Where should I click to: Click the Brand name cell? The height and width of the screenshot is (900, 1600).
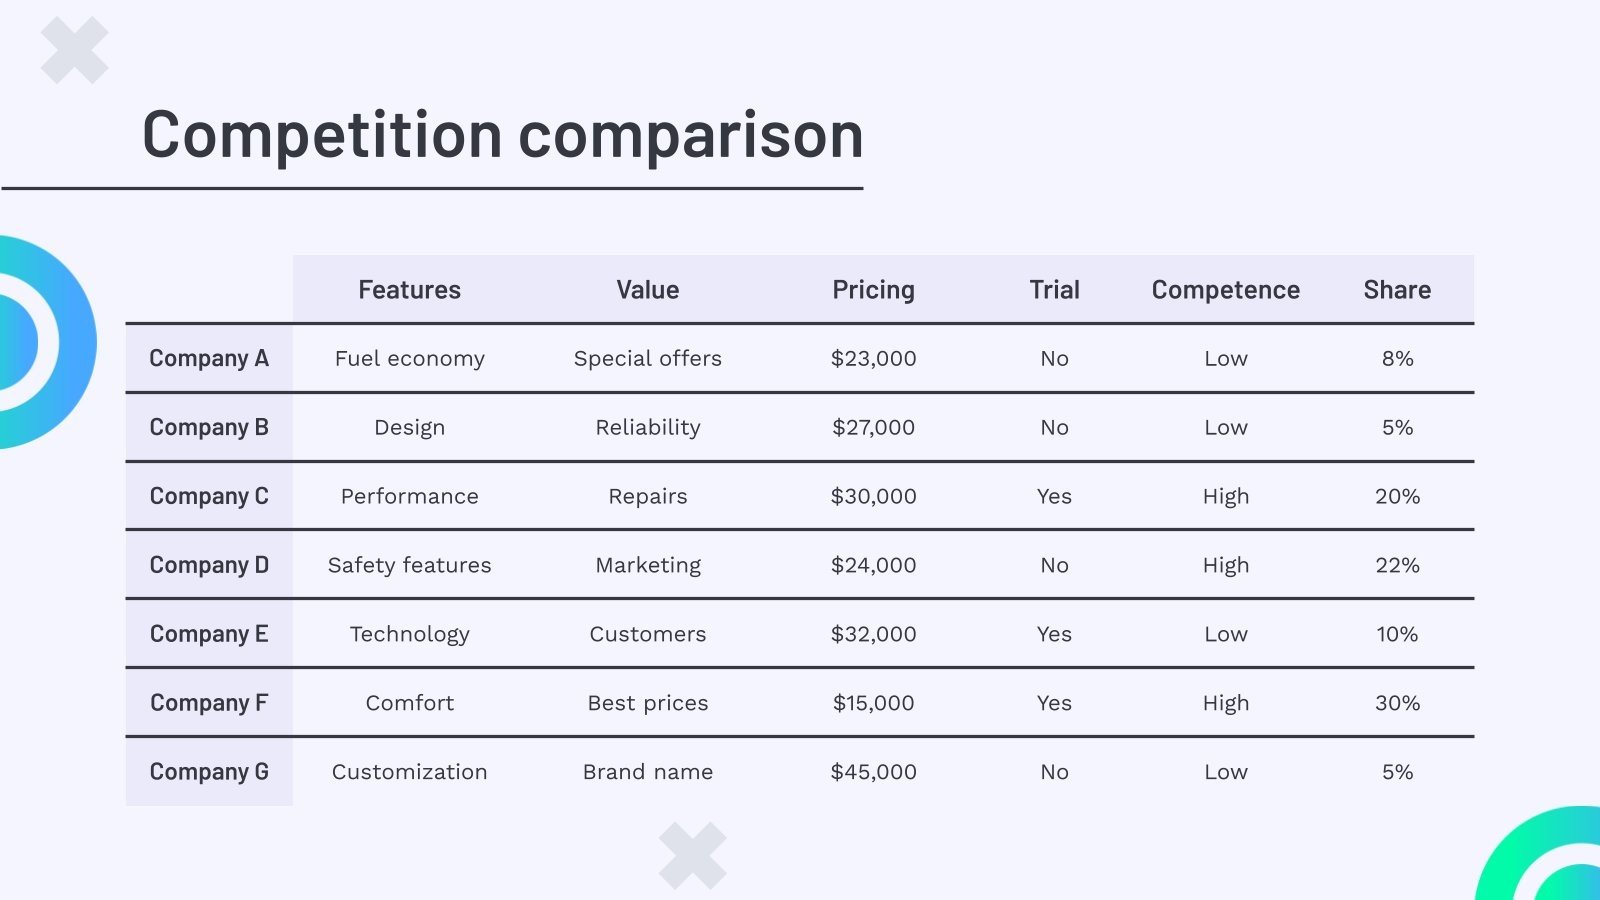648,772
